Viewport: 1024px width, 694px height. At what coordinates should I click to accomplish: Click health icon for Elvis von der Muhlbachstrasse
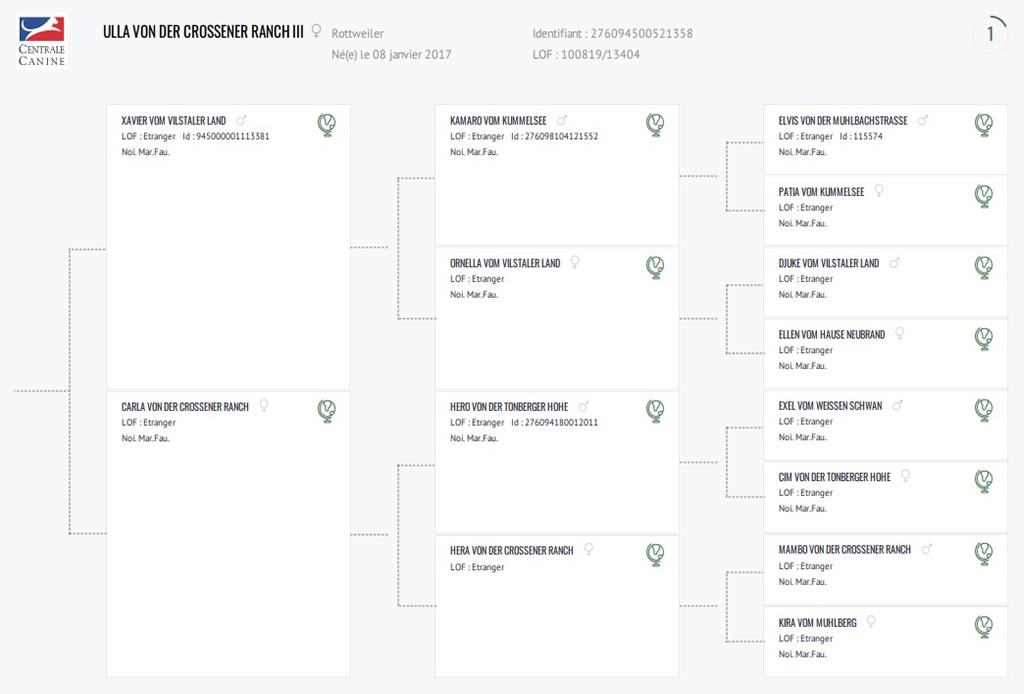point(984,124)
